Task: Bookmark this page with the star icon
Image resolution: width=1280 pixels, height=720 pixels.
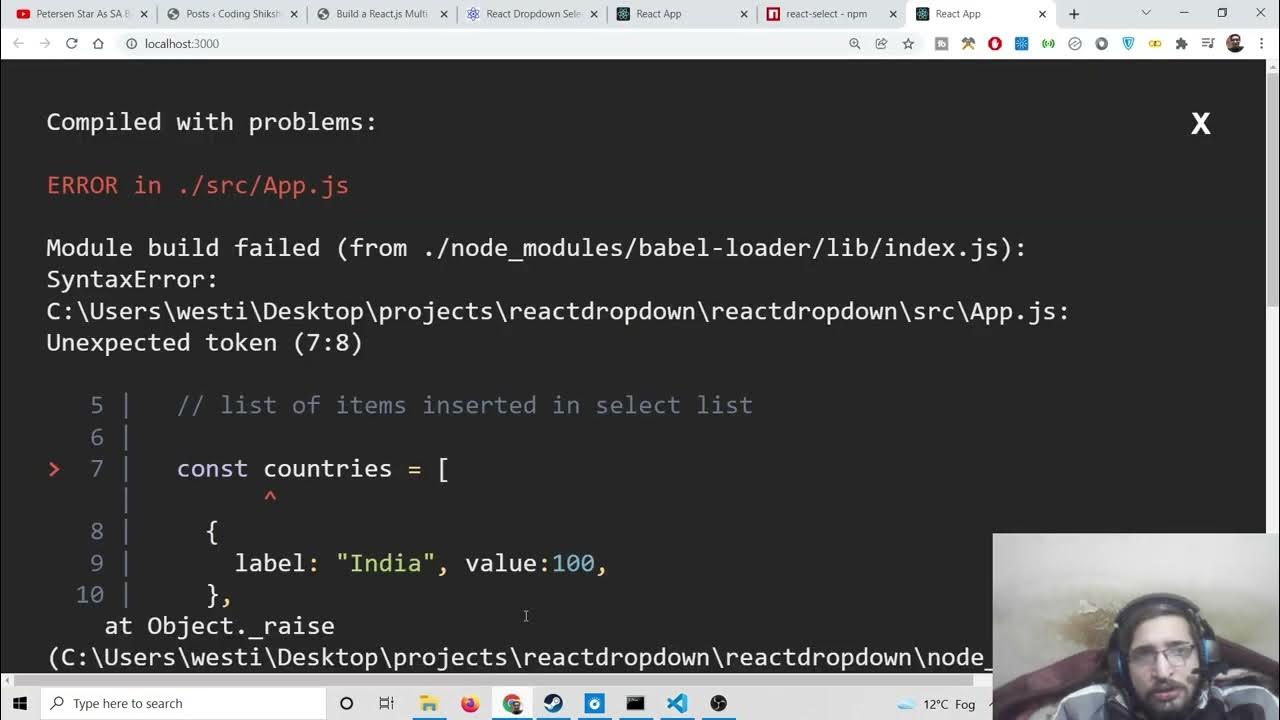Action: (908, 44)
